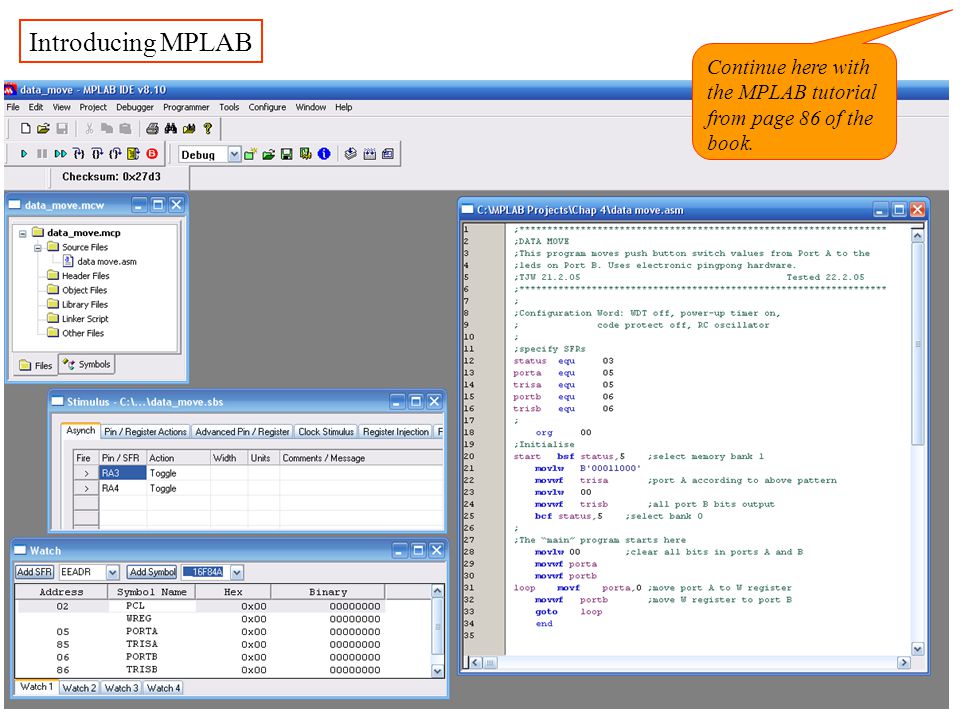Screen dimensions: 960x720
Task: Open the Configure menu
Action: point(267,107)
